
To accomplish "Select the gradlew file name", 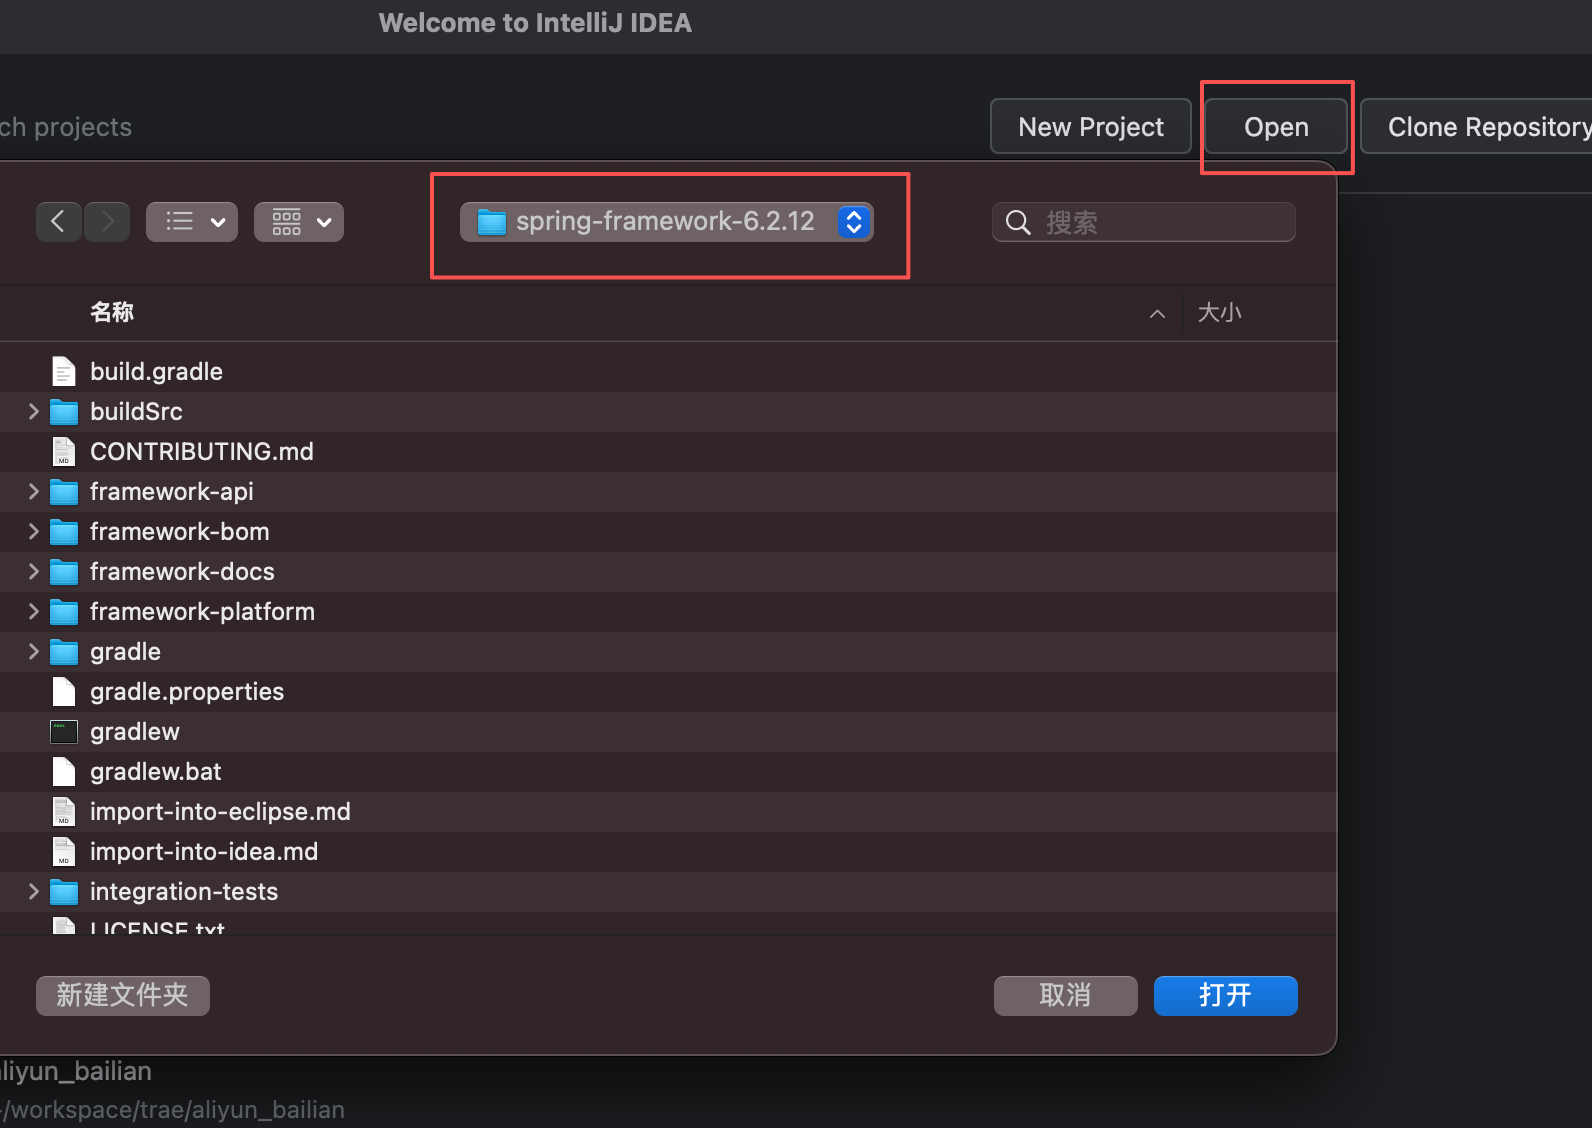I will (x=135, y=732).
